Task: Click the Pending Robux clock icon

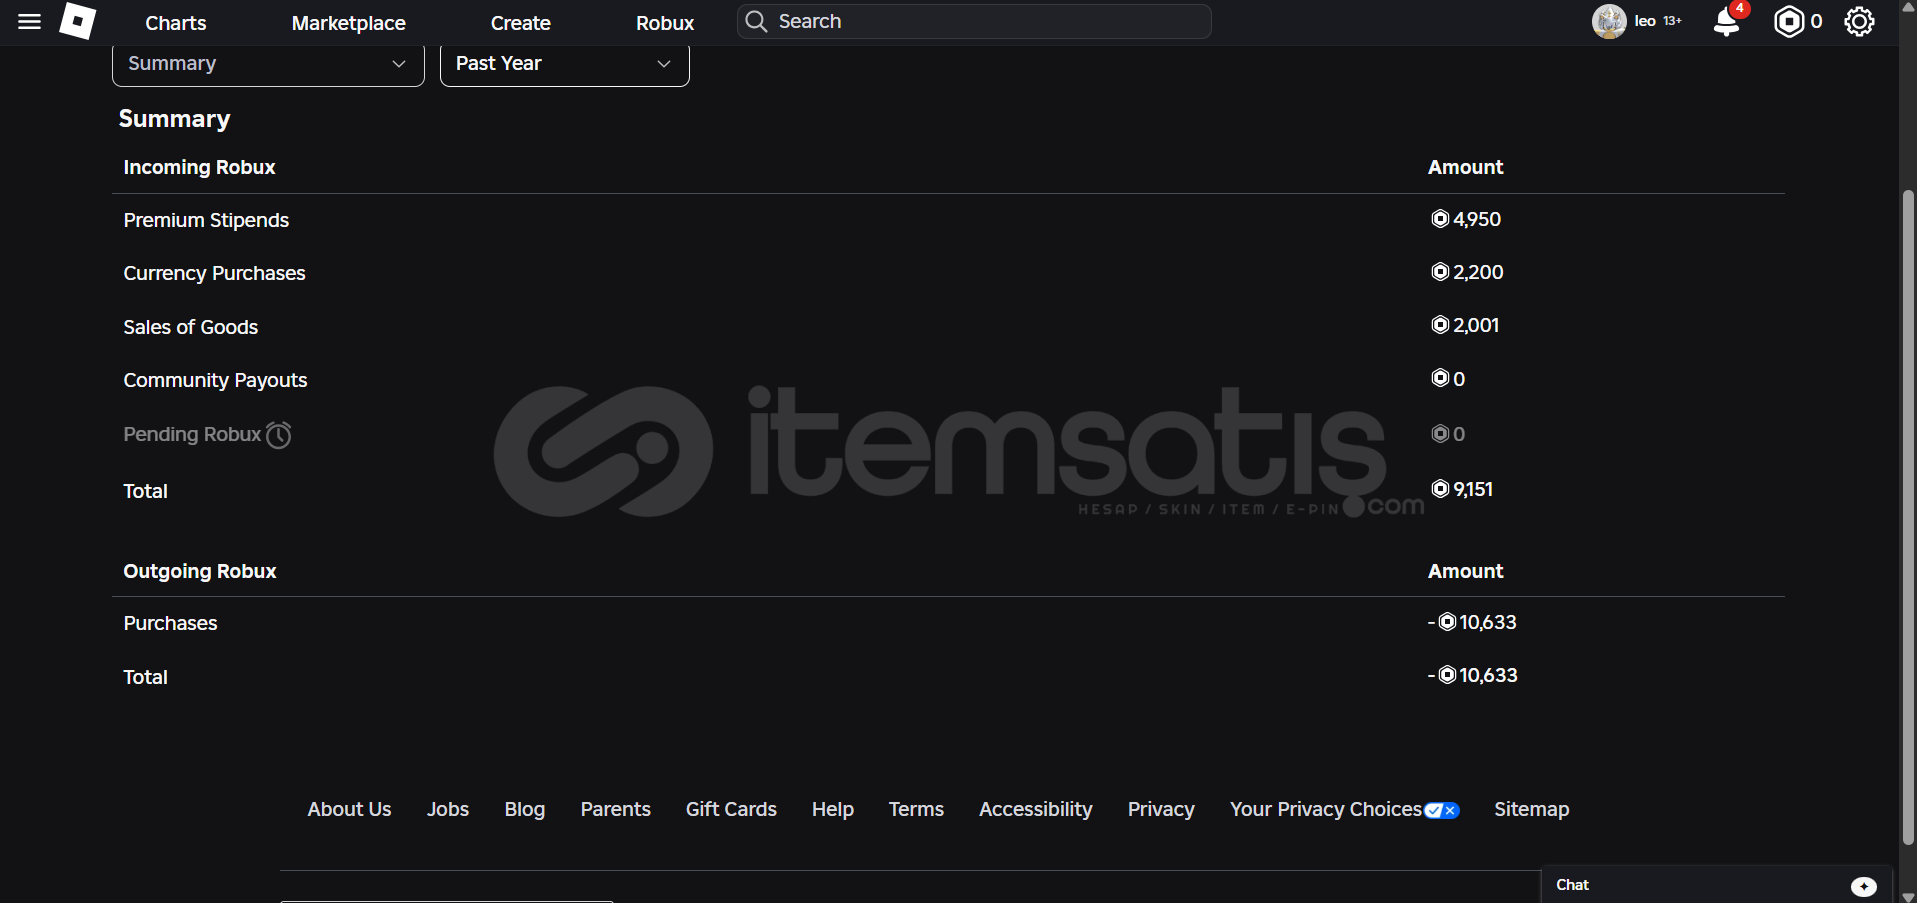Action: (x=279, y=435)
